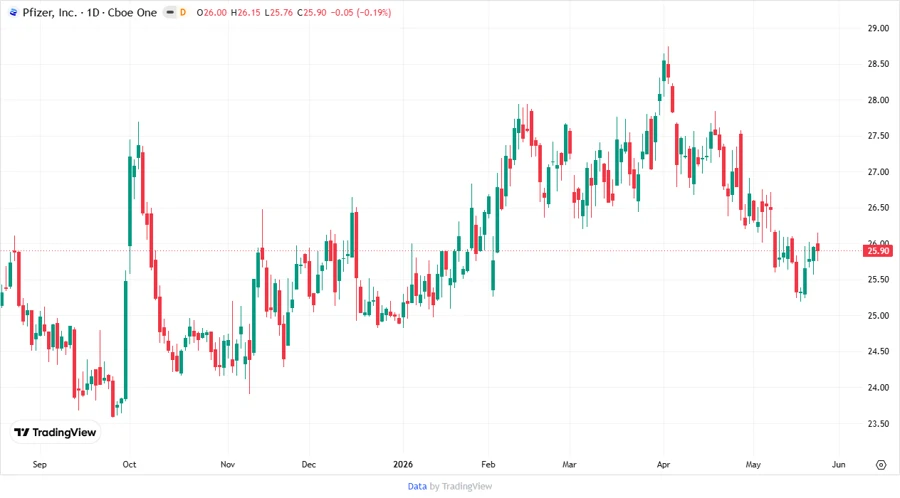Click the May label on time axis
This screenshot has height=498, width=900.
point(753,464)
